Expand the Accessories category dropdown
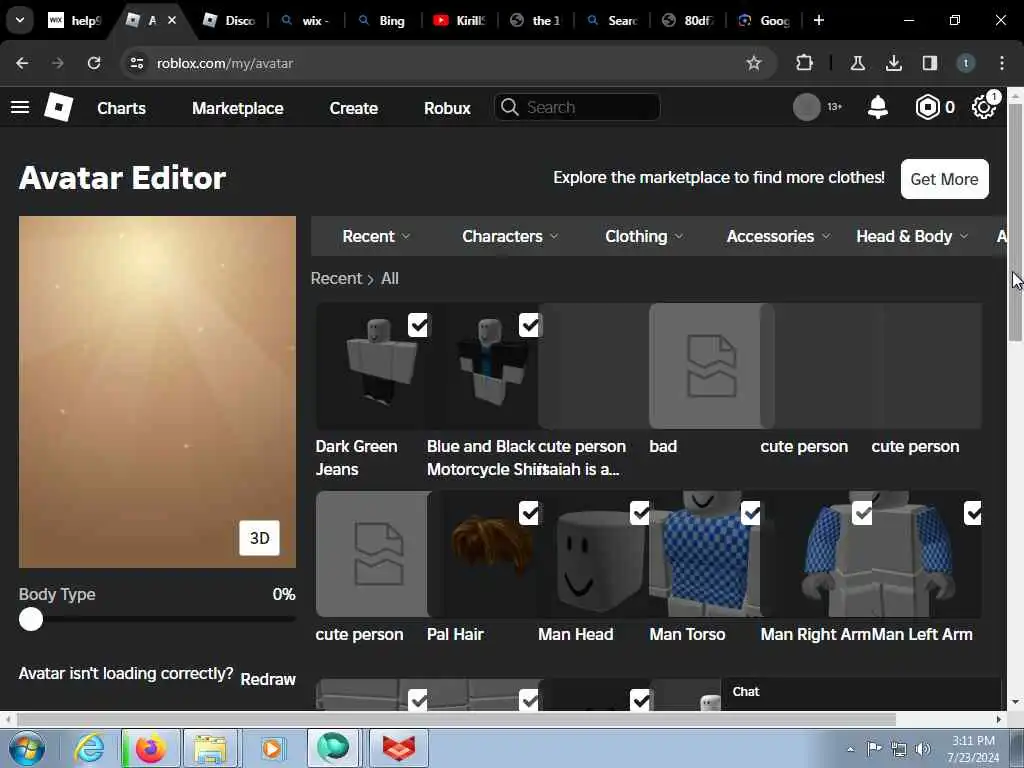 point(778,236)
